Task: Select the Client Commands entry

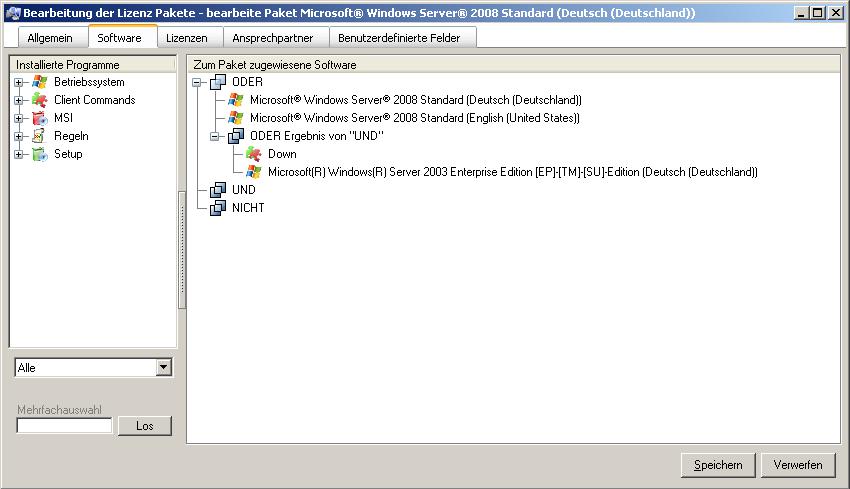Action: (95, 100)
